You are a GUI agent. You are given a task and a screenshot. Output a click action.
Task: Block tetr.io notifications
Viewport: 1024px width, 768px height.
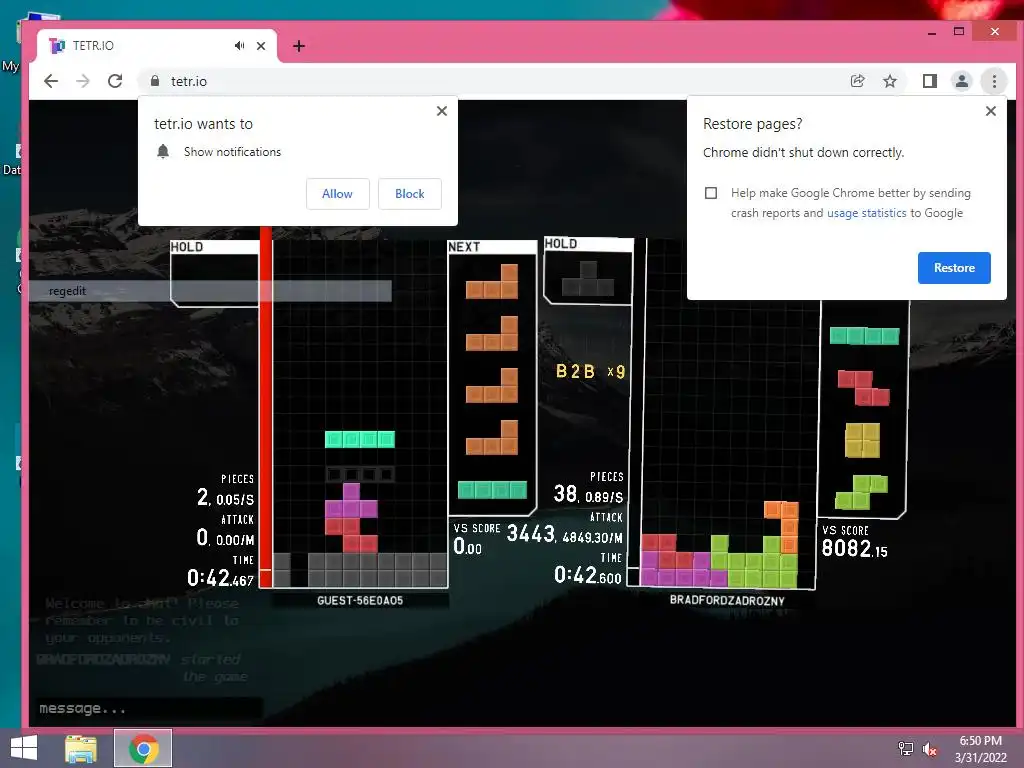point(409,194)
